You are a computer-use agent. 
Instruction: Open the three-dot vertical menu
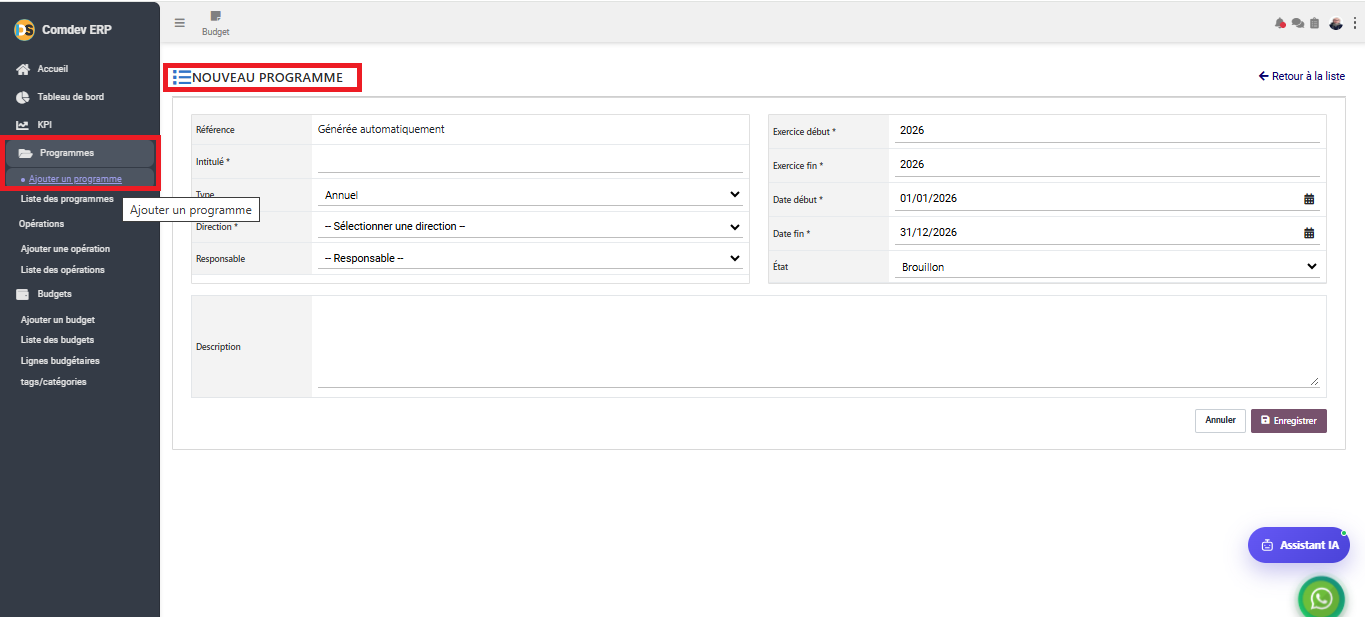click(1355, 23)
